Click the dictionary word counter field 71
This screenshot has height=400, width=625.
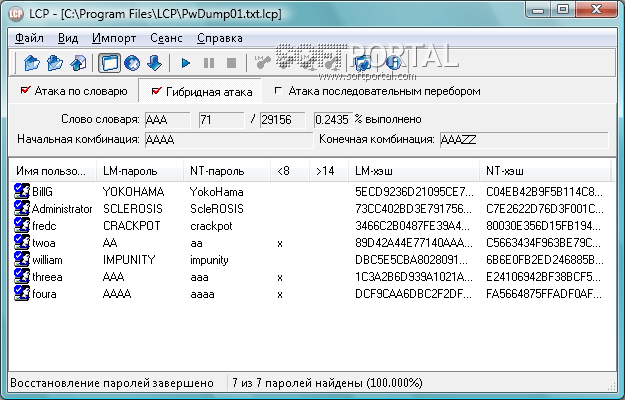point(222,120)
